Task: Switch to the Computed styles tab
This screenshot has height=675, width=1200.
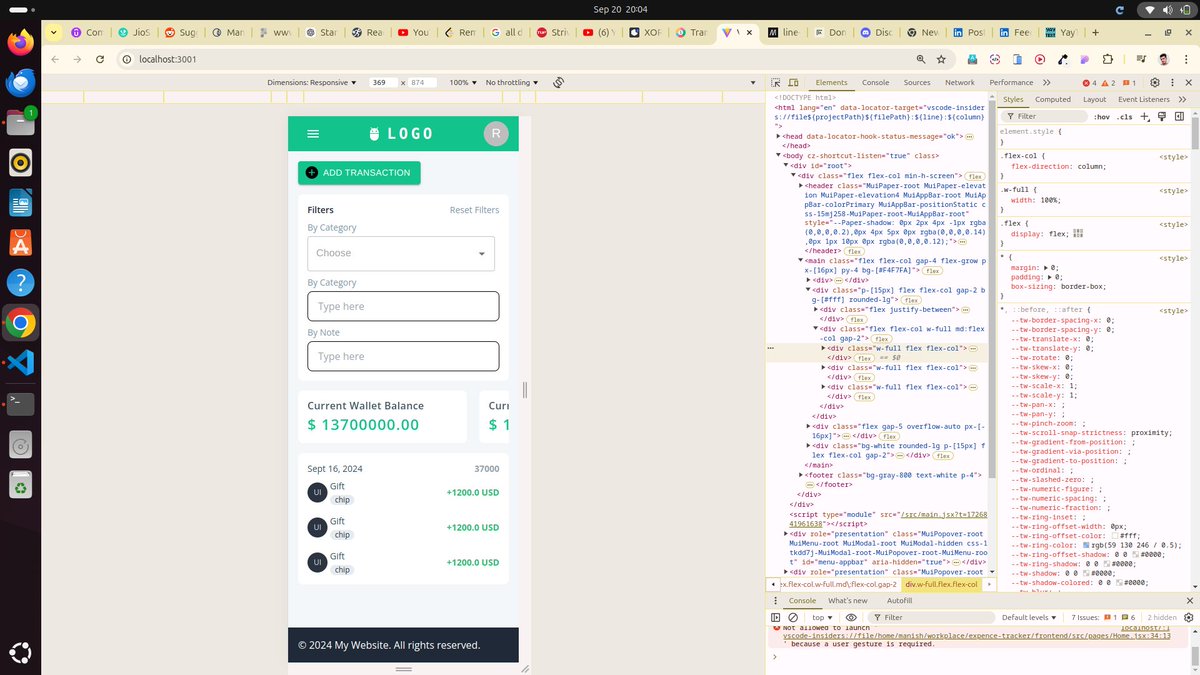Action: pyautogui.click(x=1052, y=99)
